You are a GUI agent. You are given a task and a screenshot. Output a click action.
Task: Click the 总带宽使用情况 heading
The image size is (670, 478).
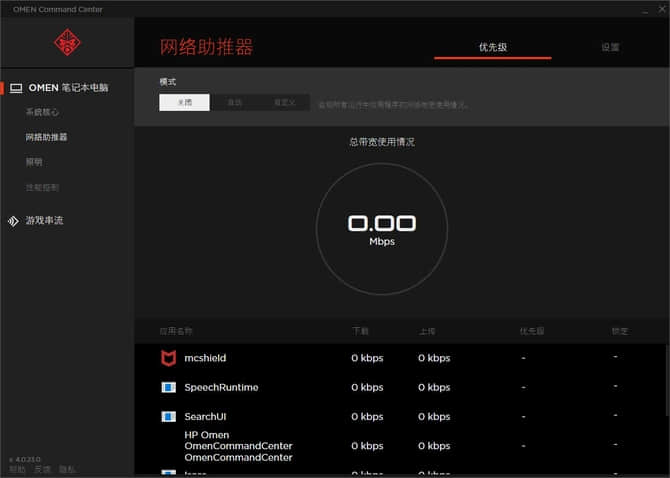(x=382, y=142)
